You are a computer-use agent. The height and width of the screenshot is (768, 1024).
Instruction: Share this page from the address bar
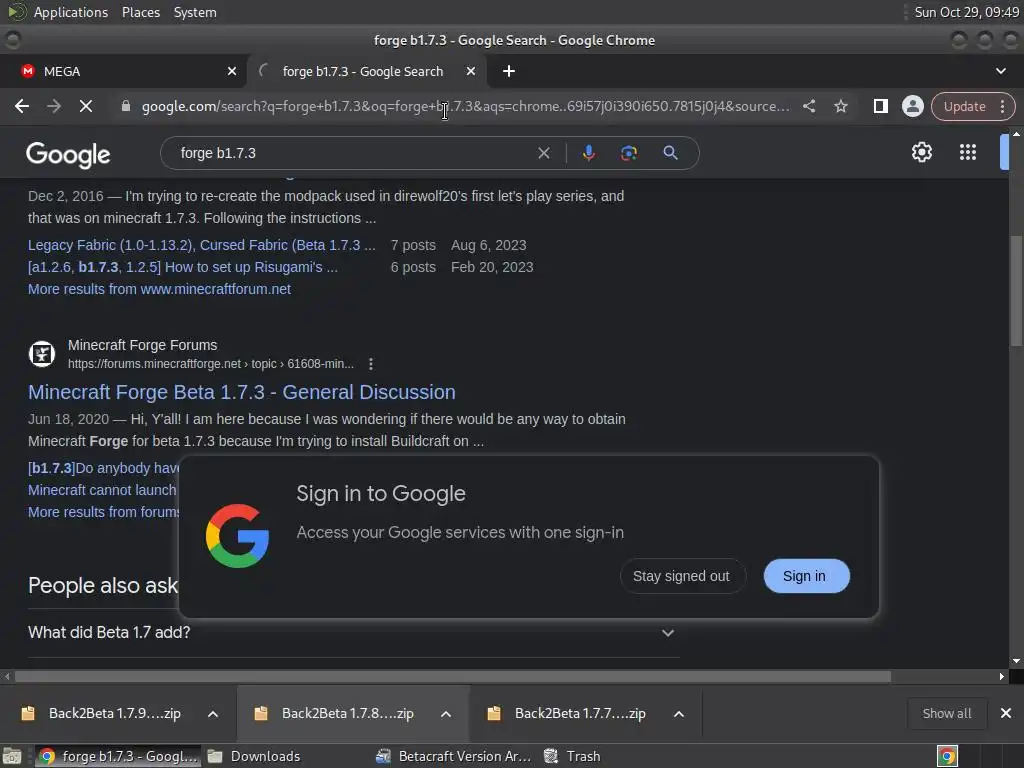click(808, 106)
